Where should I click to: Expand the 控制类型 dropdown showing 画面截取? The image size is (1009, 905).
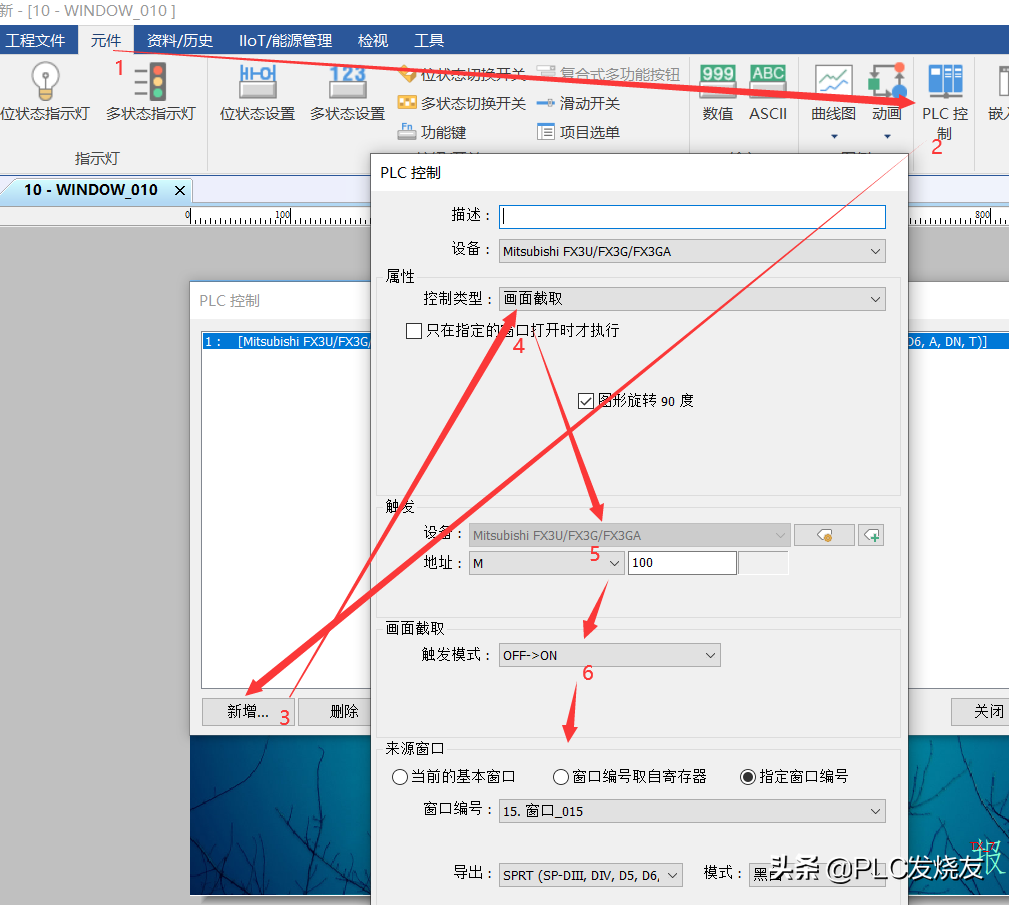coord(692,299)
